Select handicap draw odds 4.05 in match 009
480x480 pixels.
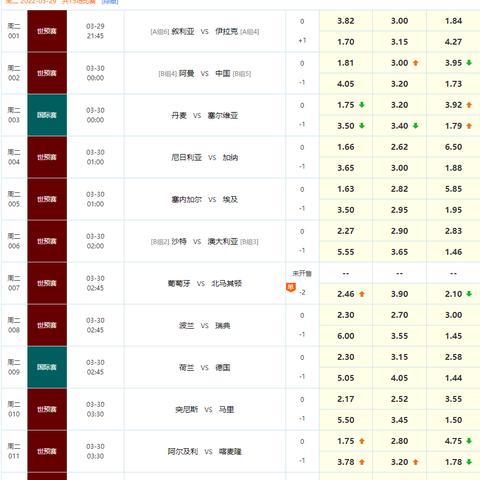[399, 378]
